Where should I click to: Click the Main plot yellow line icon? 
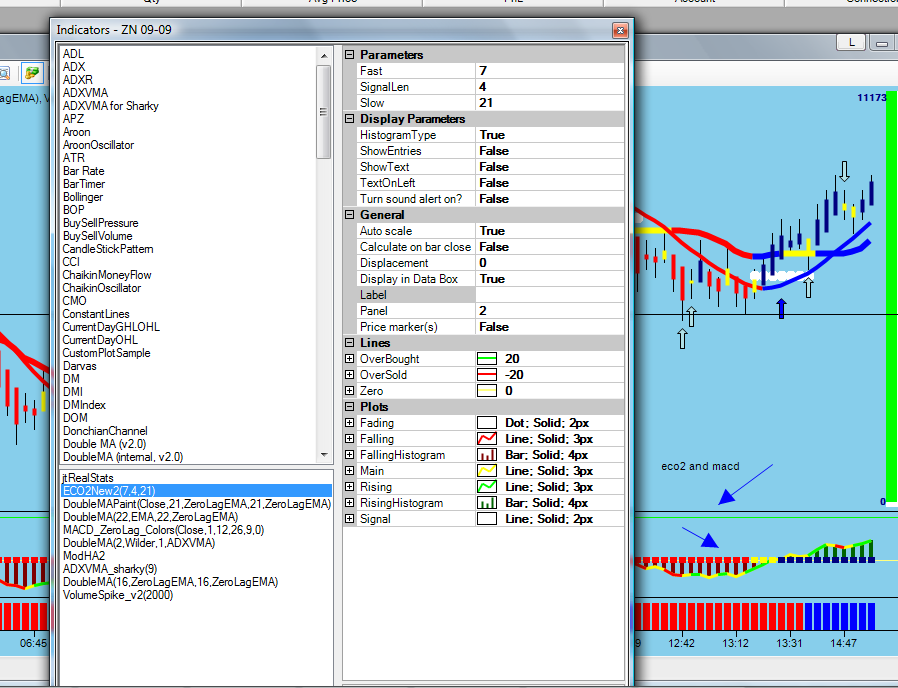coord(486,471)
